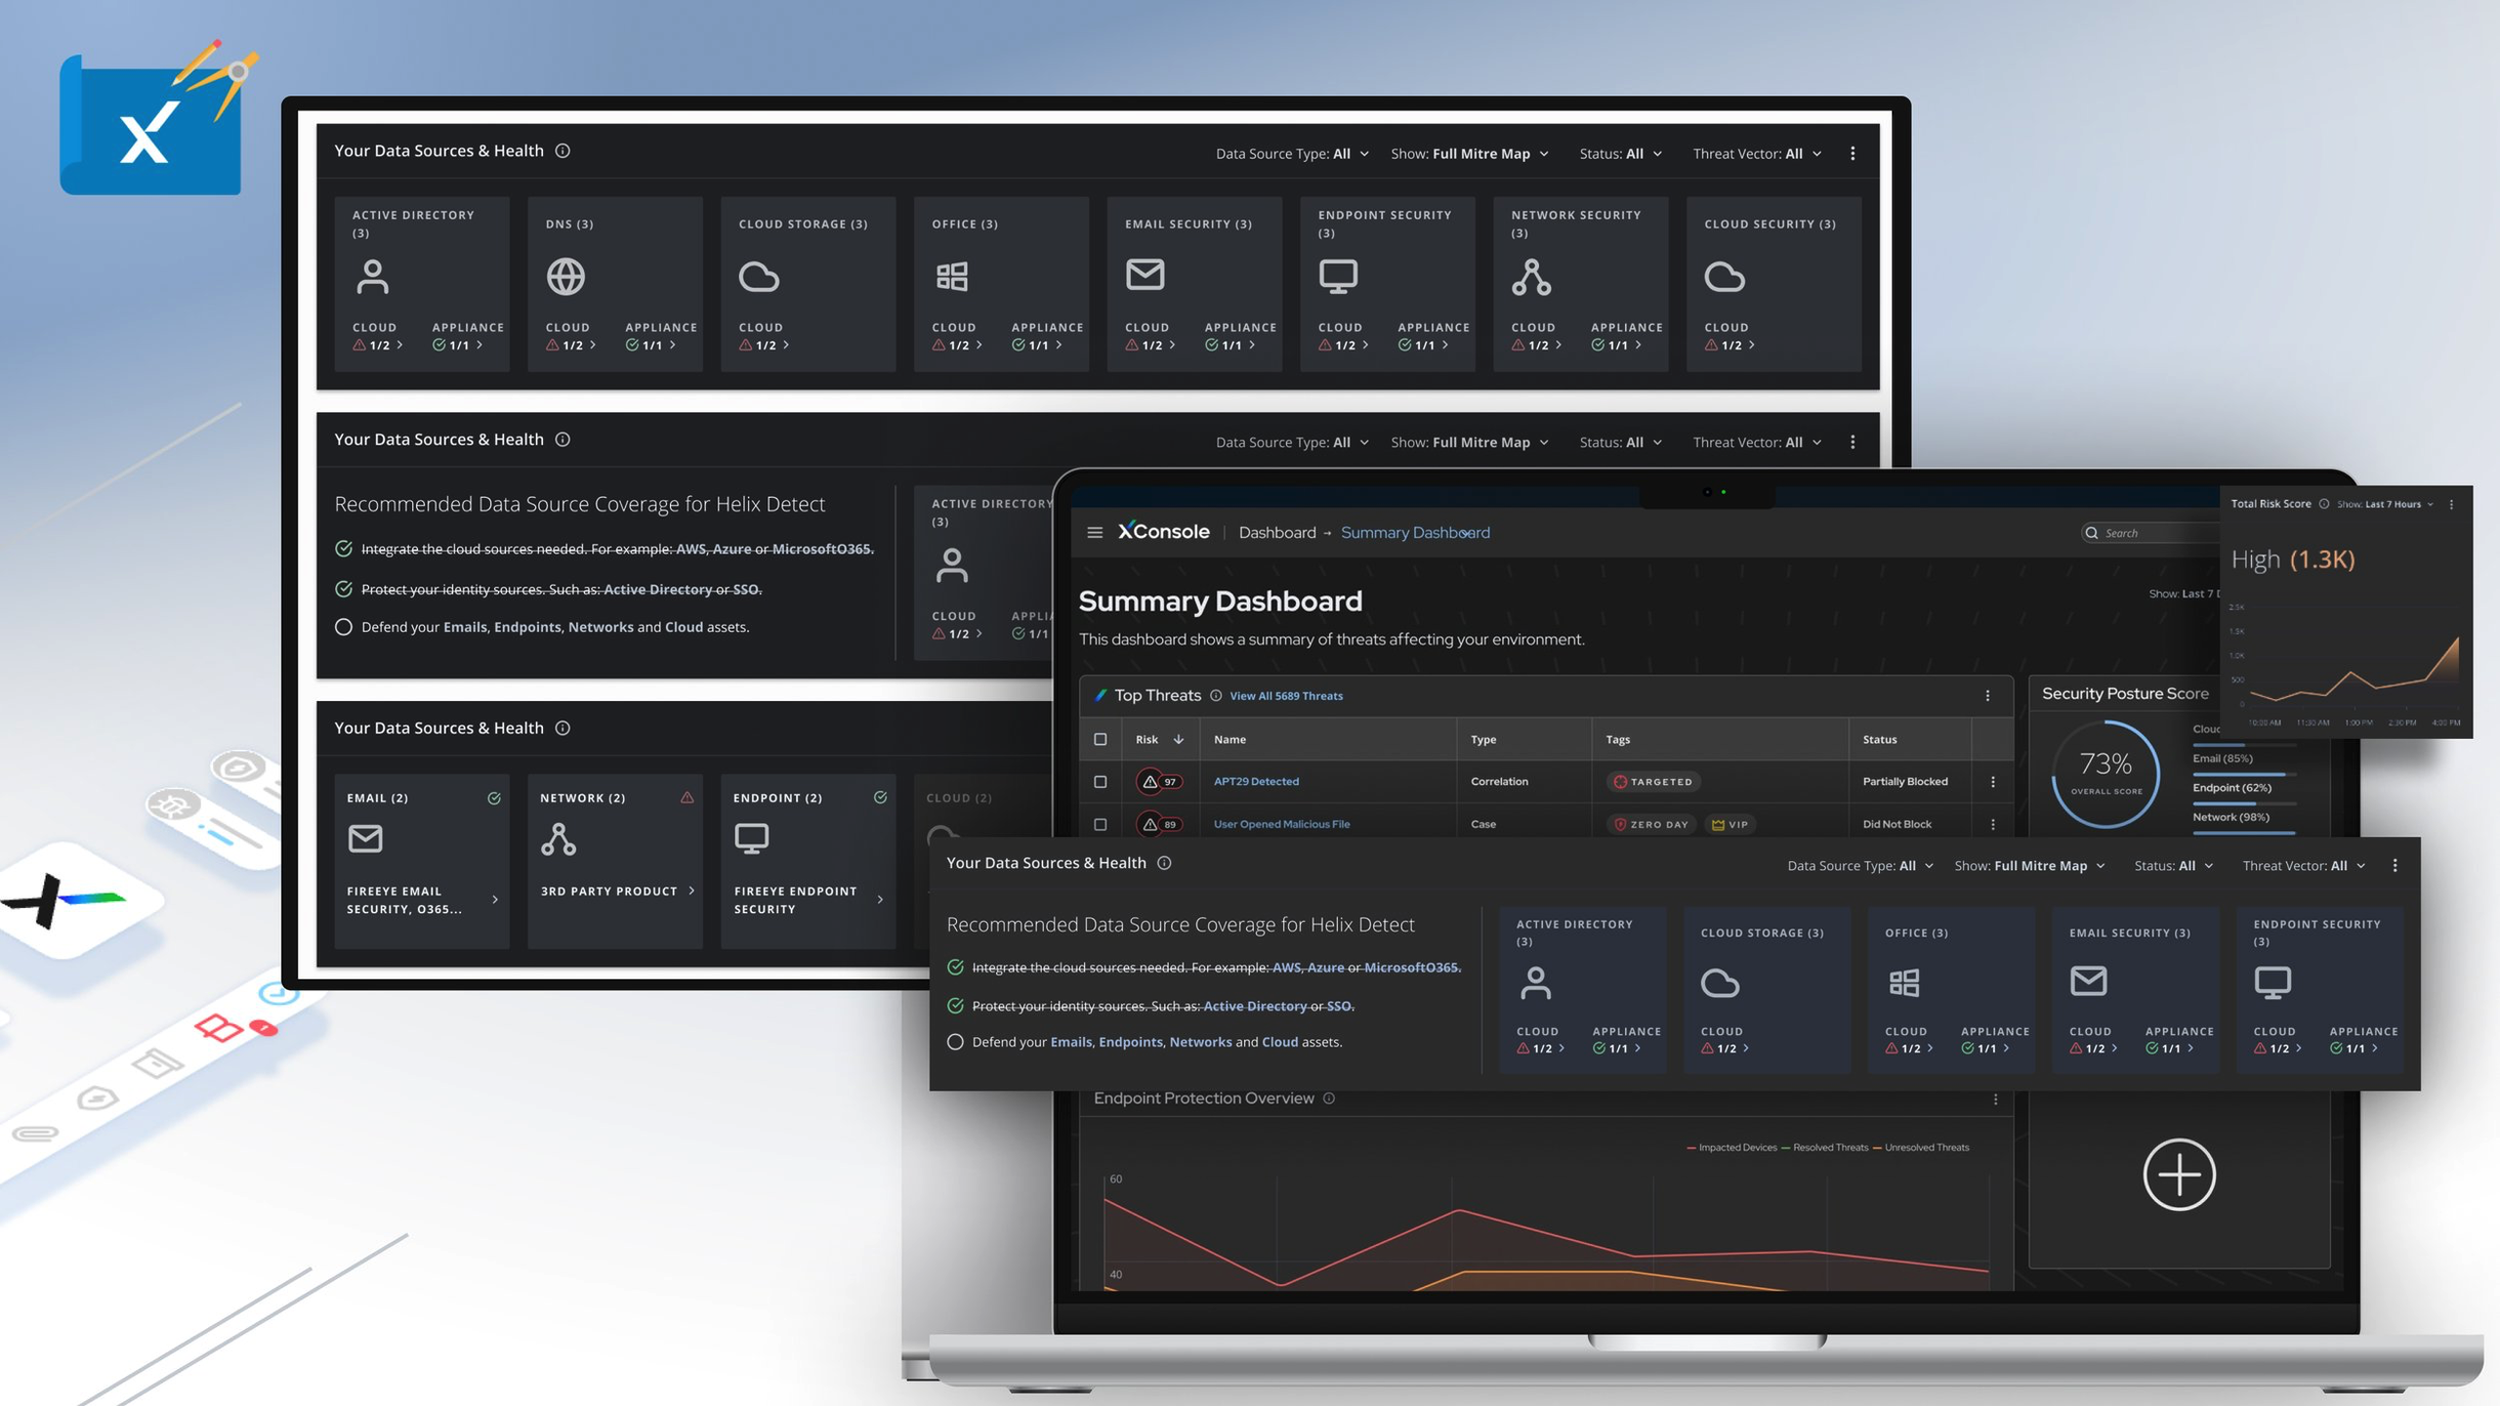2500x1406 pixels.
Task: Expand Threat Vector dropdown in top panel
Action: 1756,154
